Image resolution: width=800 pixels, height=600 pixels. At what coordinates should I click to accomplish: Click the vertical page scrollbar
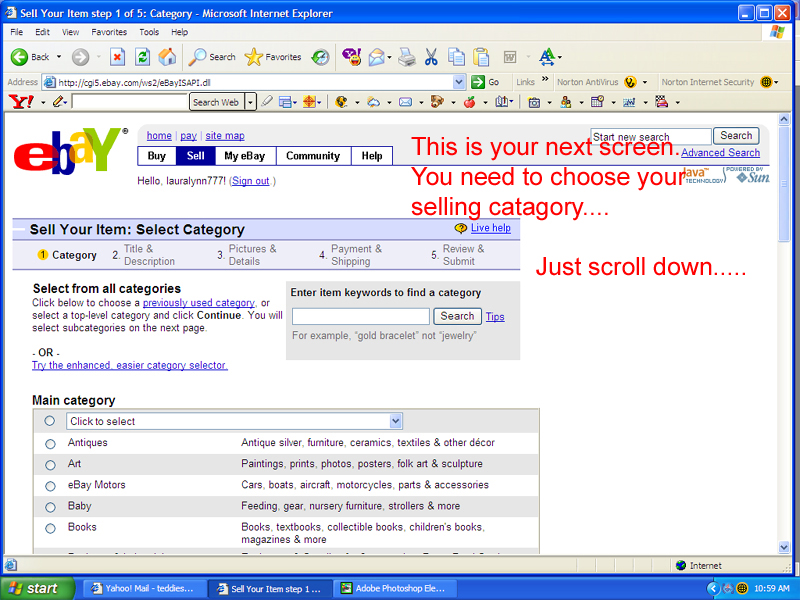pyautogui.click(x=784, y=350)
